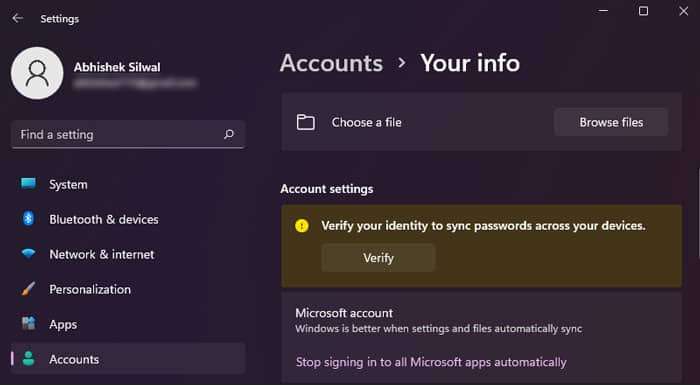This screenshot has width=700, height=385.
Task: Click the Choose a file label
Action: coord(367,122)
